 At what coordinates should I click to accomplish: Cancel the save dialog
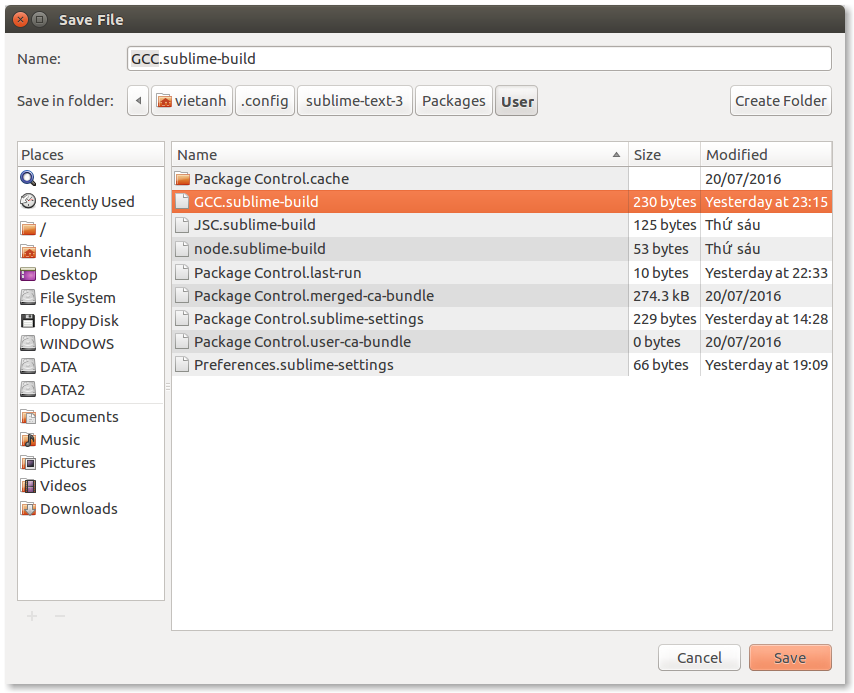pyautogui.click(x=698, y=657)
